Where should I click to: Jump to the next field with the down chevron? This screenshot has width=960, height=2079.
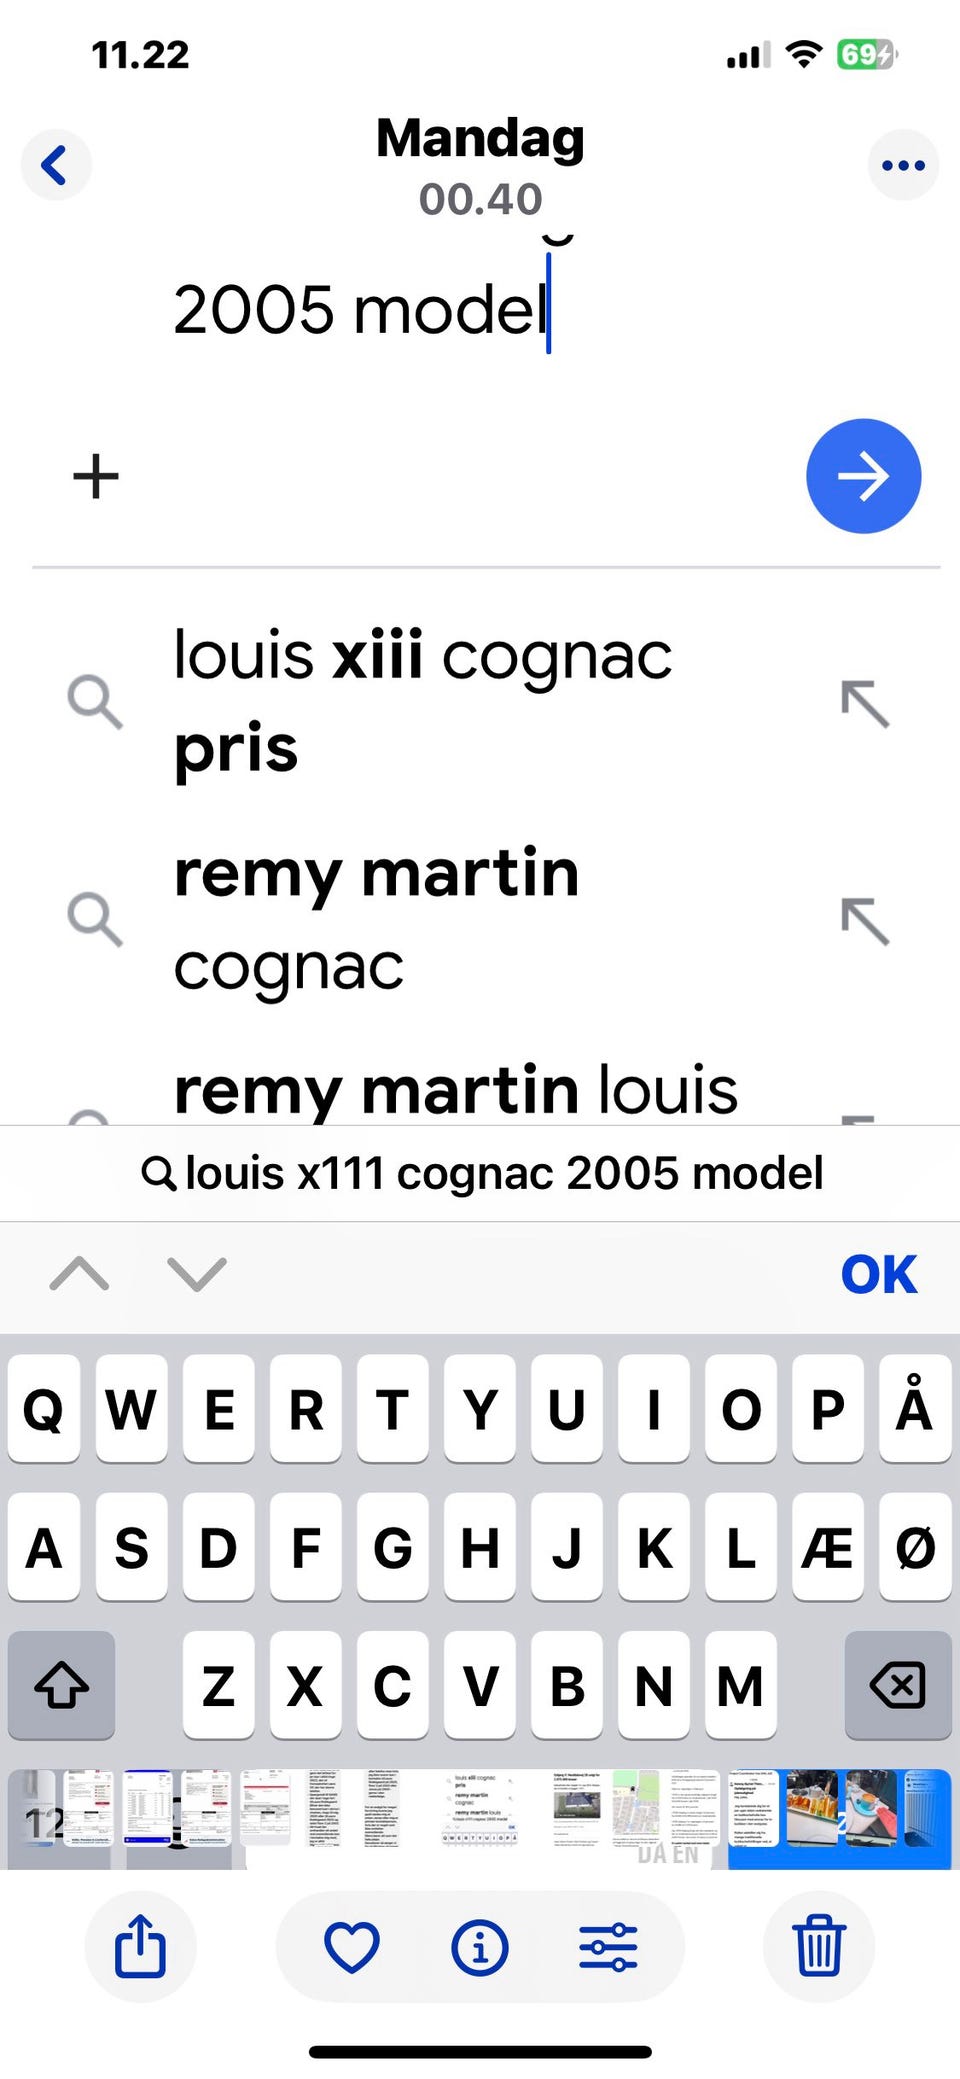(197, 1274)
